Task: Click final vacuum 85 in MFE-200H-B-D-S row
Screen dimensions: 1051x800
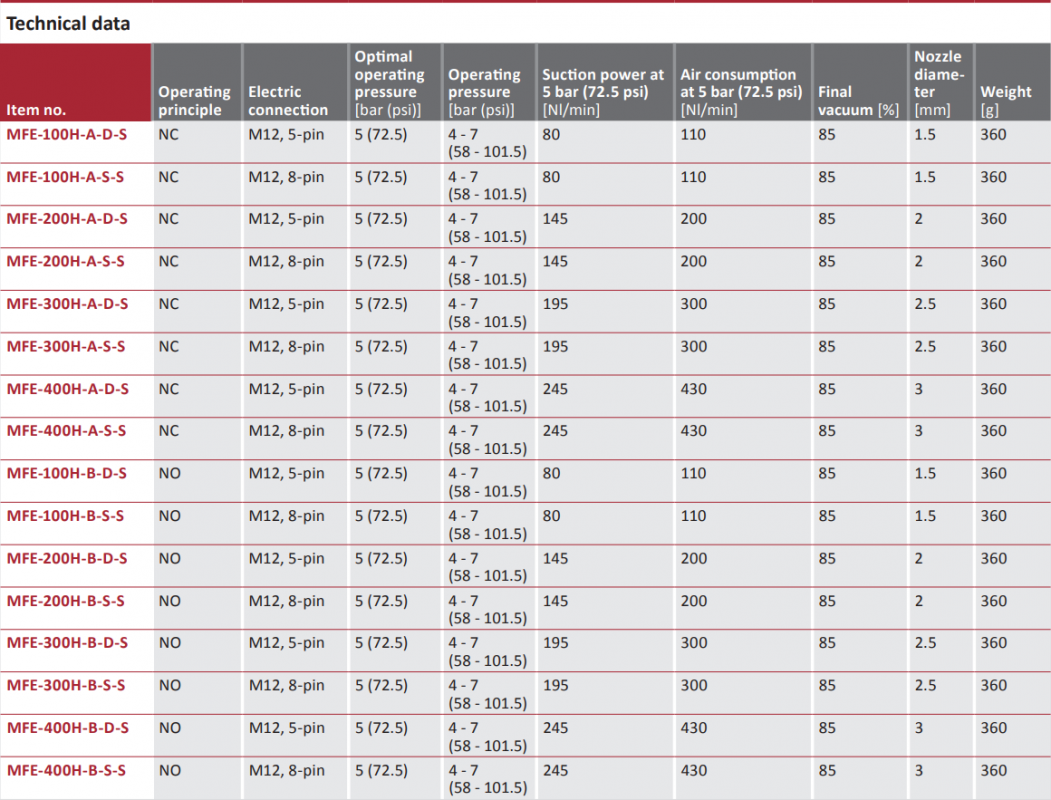Action: 826,559
